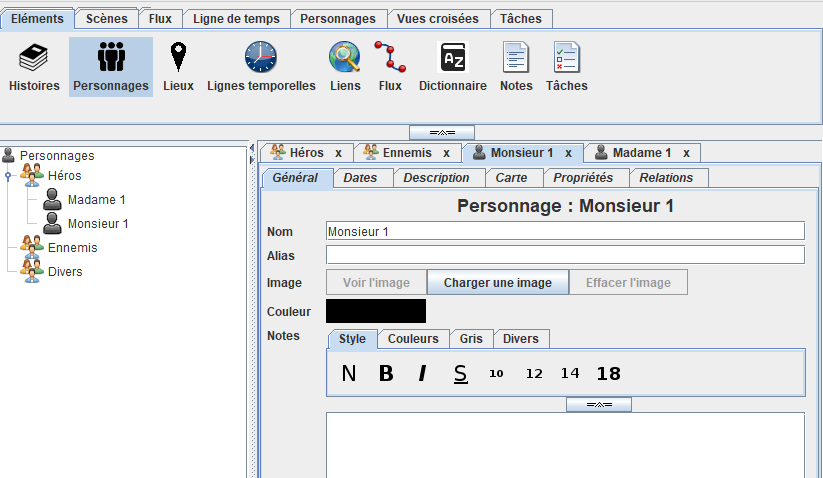Apply normal text style N

coord(349,374)
